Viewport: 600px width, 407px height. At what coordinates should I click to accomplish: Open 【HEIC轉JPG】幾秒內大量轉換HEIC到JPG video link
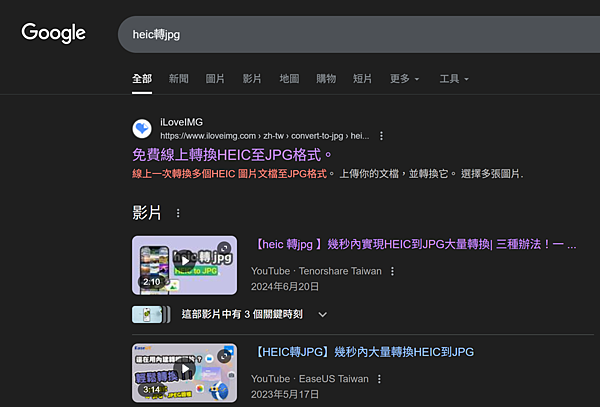(363, 352)
